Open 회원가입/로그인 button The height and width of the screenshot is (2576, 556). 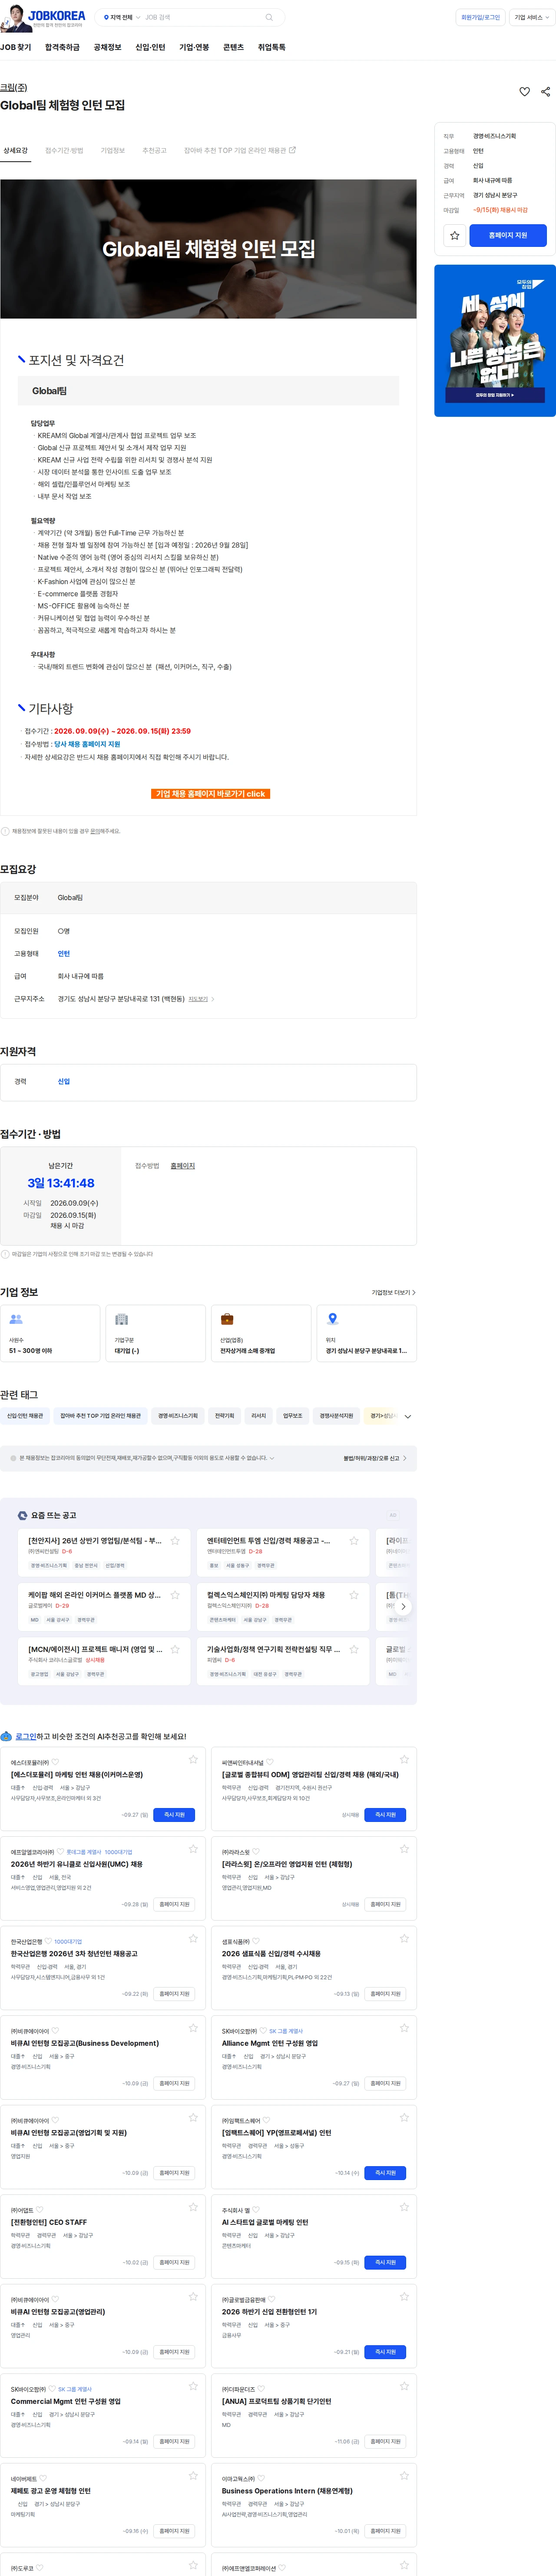pos(480,17)
